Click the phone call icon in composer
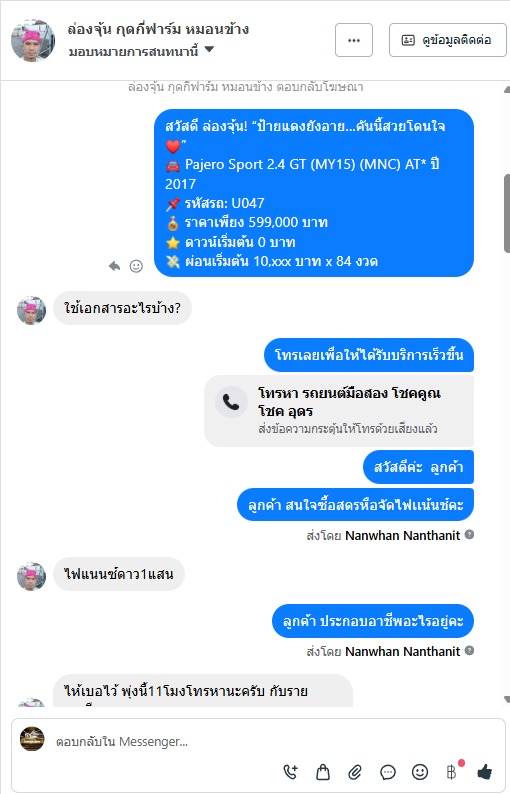This screenshot has width=510, height=794. click(290, 772)
